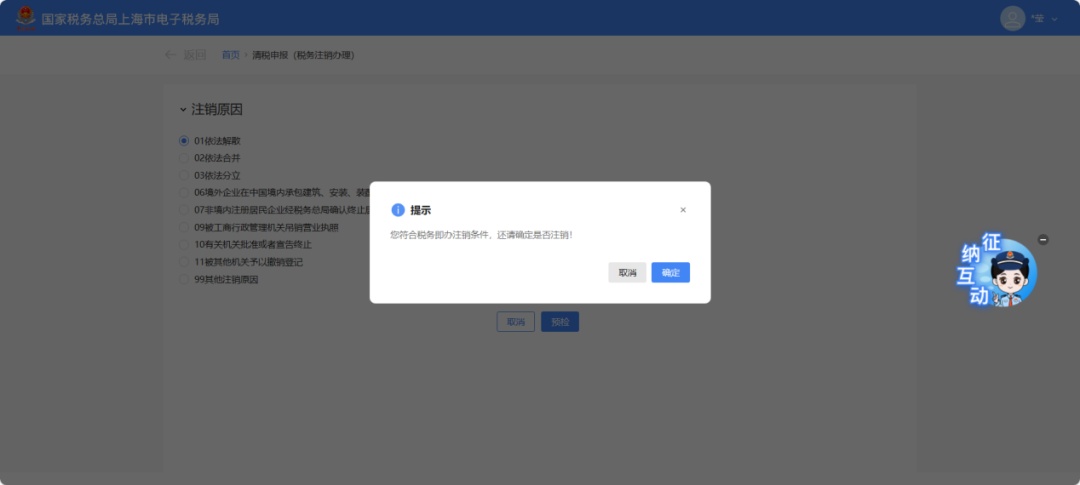Viewport: 1080px width, 485px height.
Task: Click the page 取消 button beside 预检
Action: point(515,322)
